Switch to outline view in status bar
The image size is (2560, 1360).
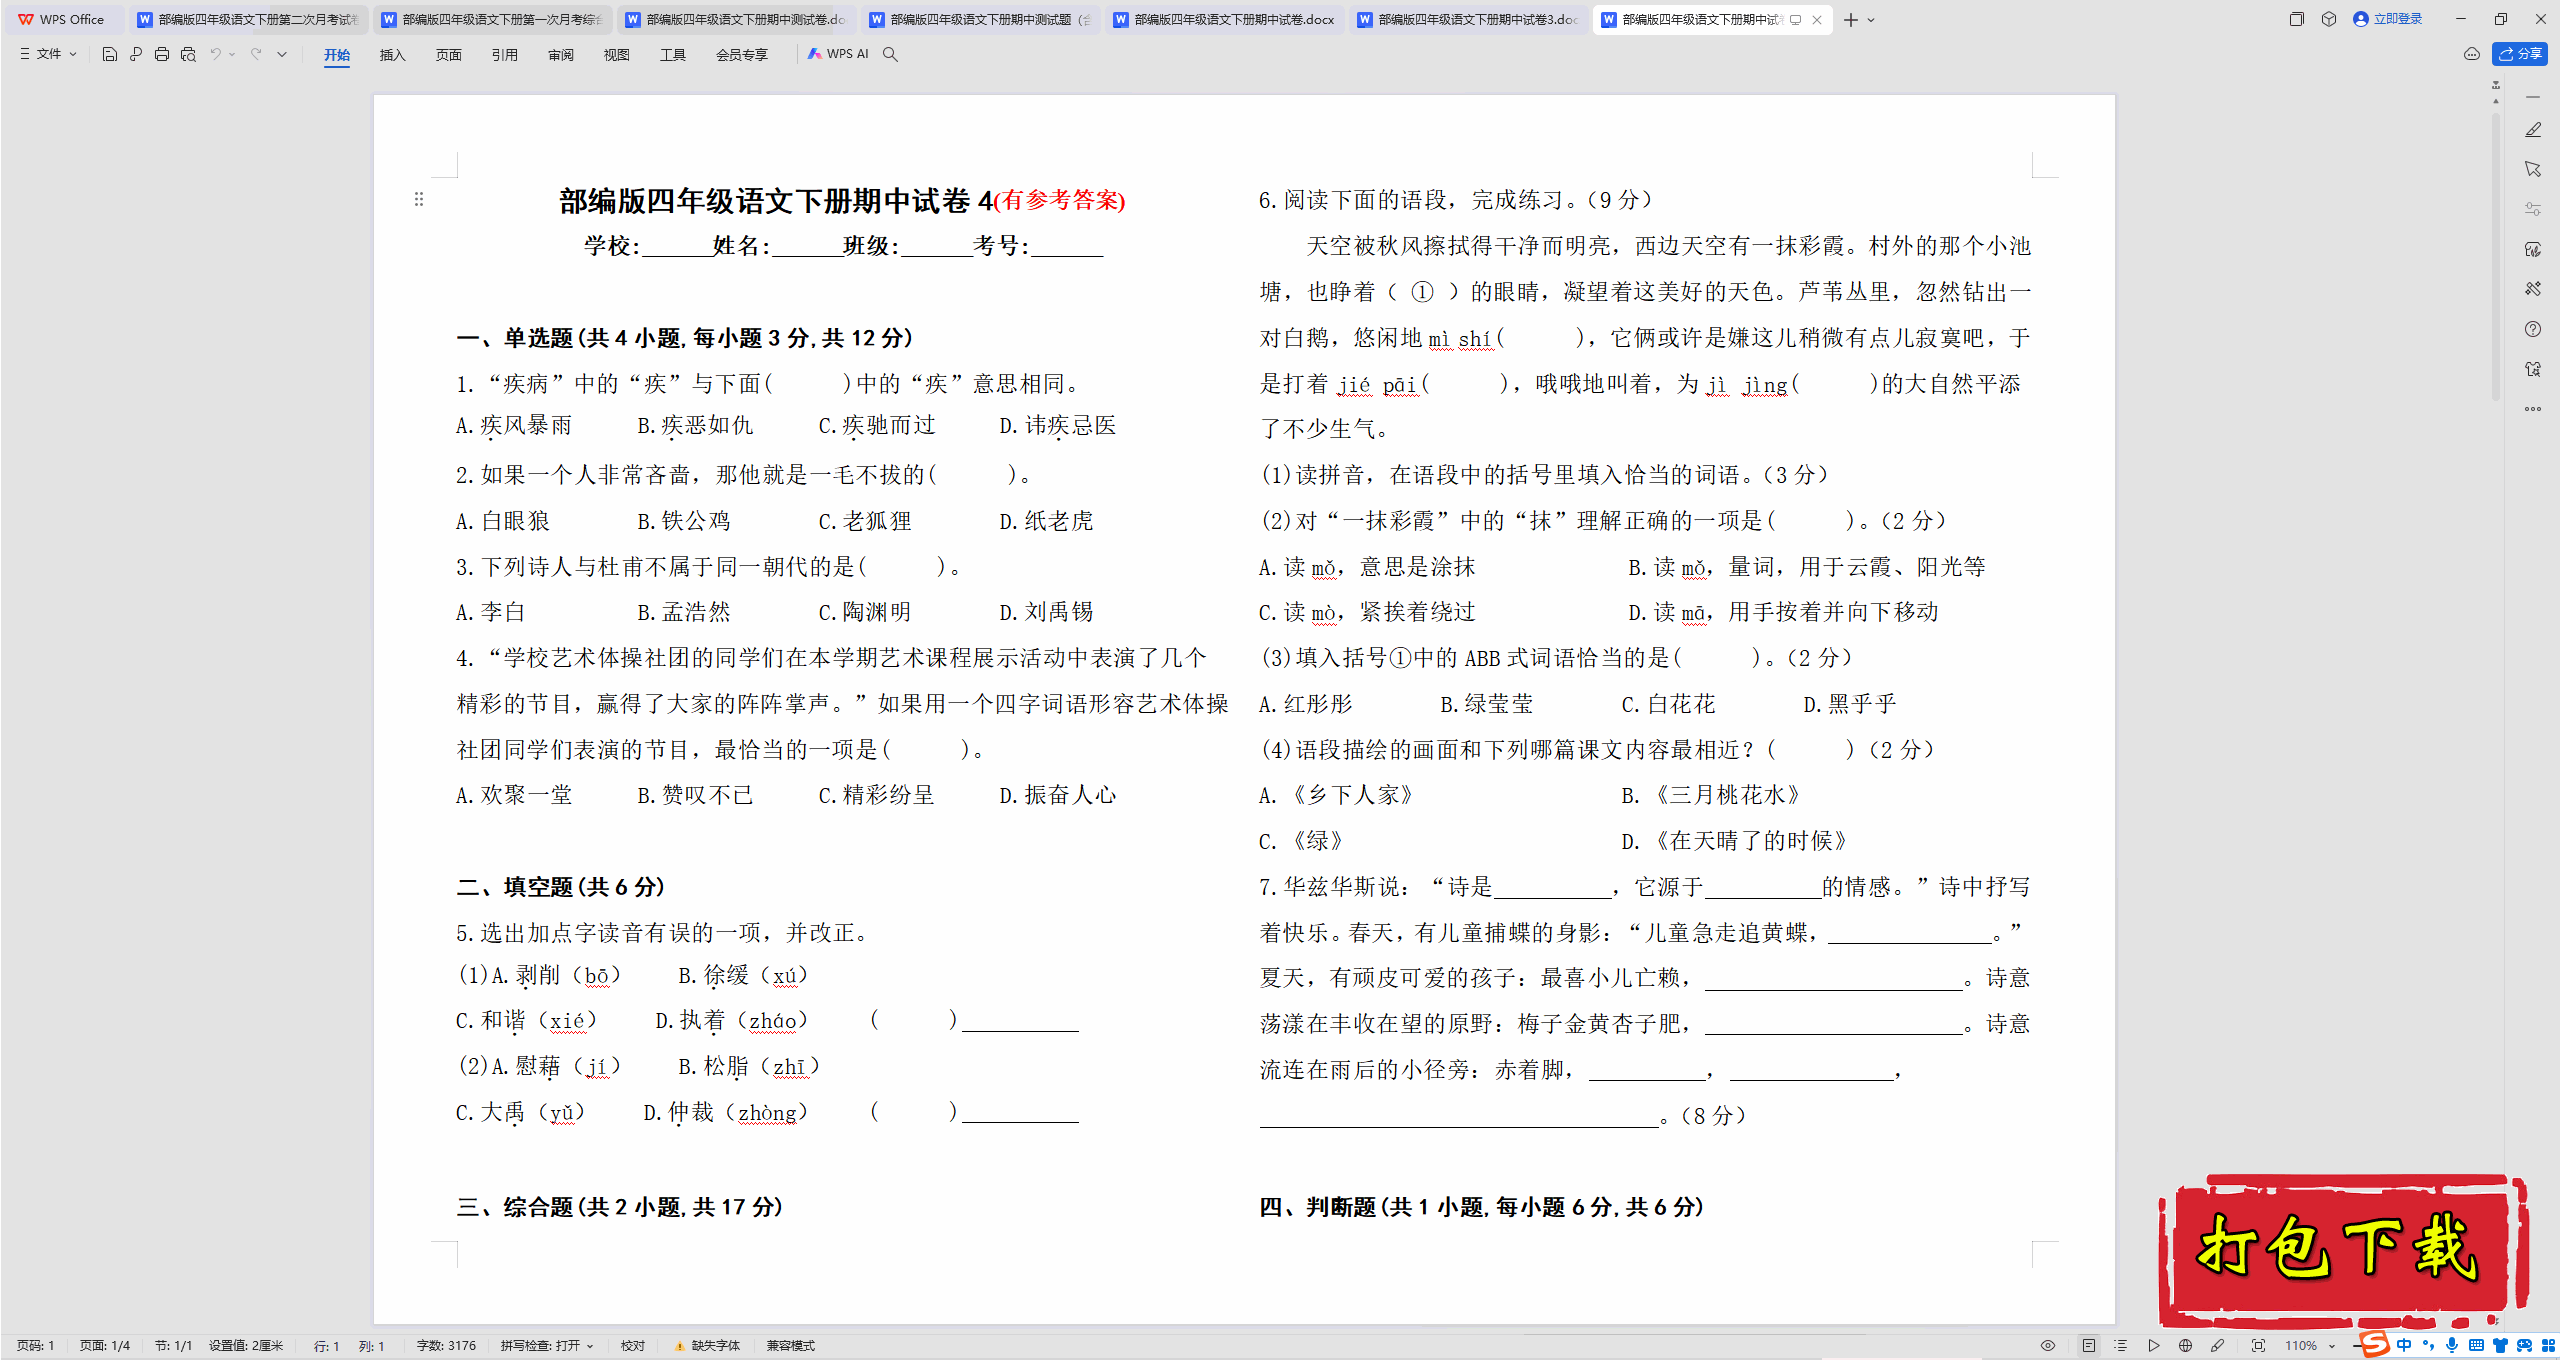pyautogui.click(x=2121, y=1346)
